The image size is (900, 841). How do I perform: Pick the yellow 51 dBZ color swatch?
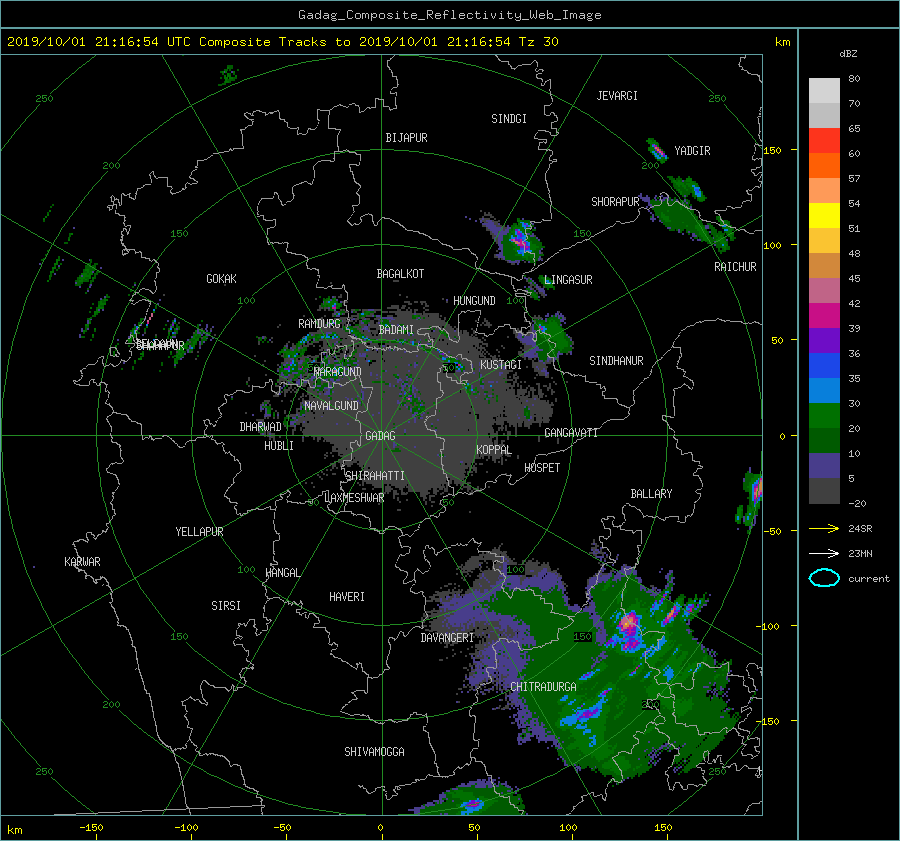(x=824, y=216)
